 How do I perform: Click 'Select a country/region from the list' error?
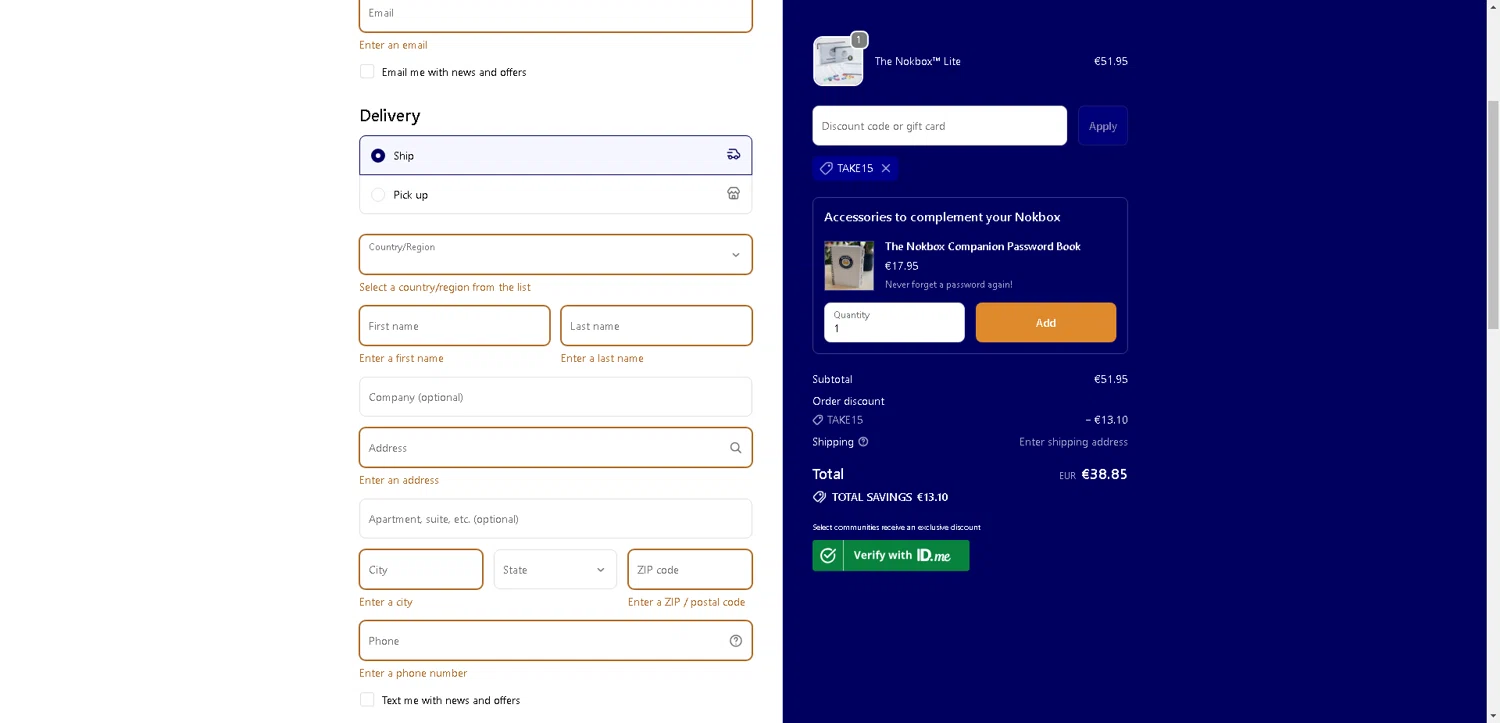445,287
